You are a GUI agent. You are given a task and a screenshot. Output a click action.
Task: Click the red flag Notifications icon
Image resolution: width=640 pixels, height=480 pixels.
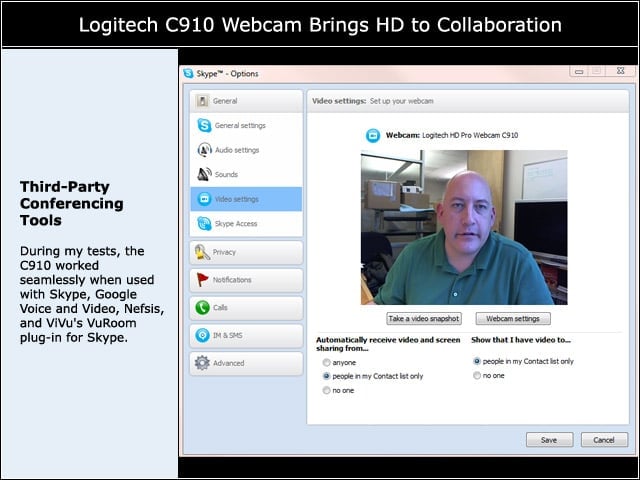pyautogui.click(x=202, y=280)
